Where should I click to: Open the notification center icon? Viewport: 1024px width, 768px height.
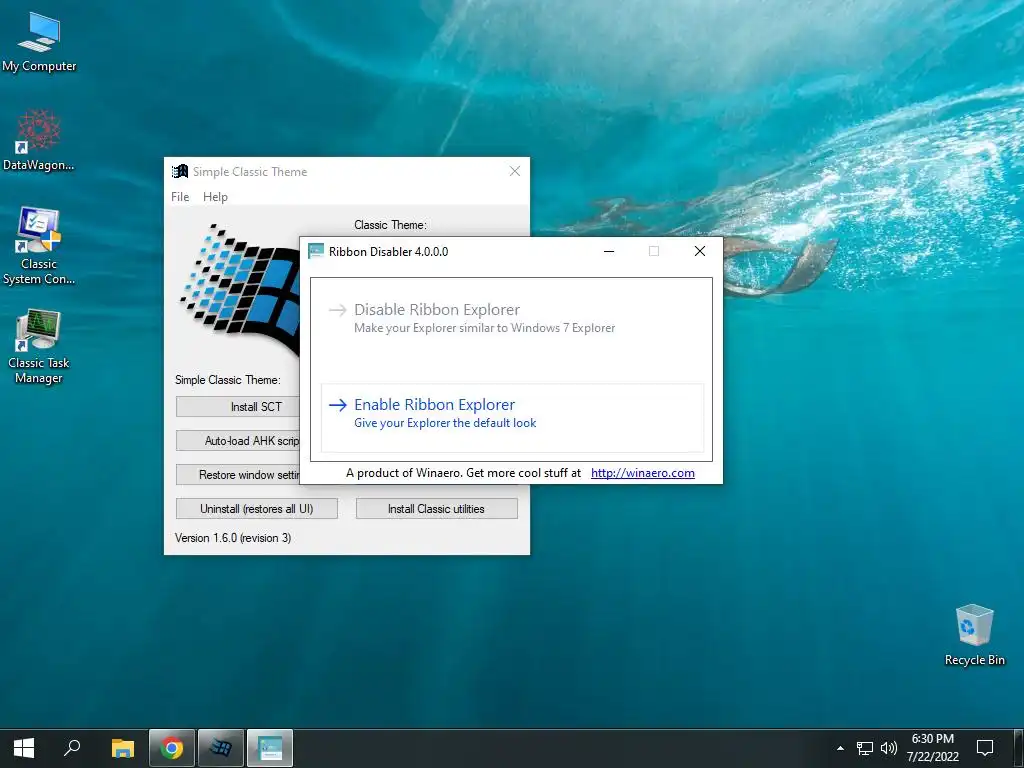(985, 748)
